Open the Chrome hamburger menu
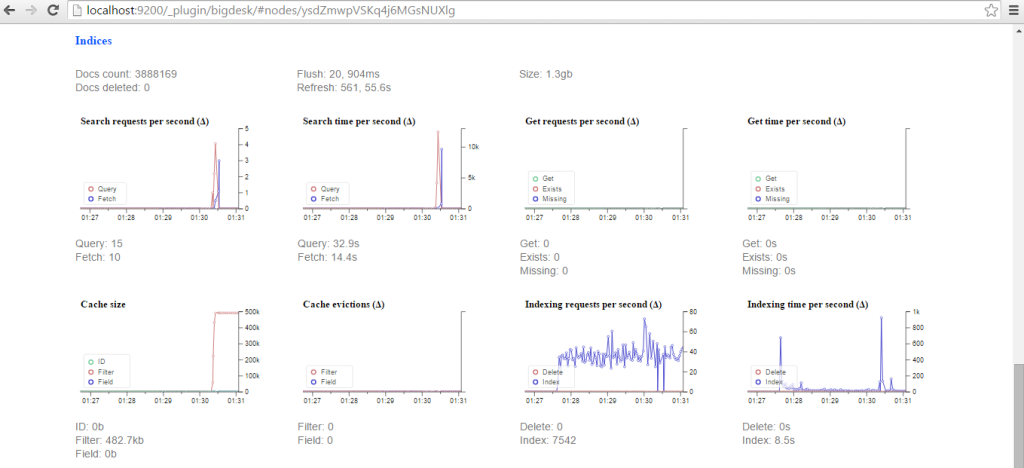 click(1012, 10)
